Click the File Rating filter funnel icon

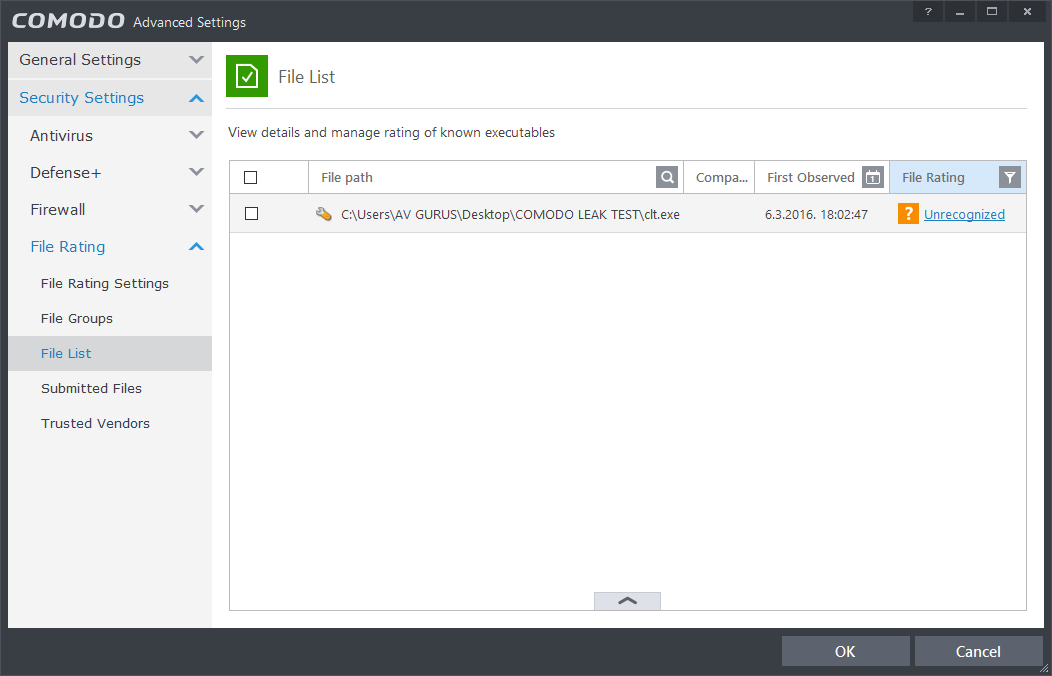click(x=1010, y=177)
